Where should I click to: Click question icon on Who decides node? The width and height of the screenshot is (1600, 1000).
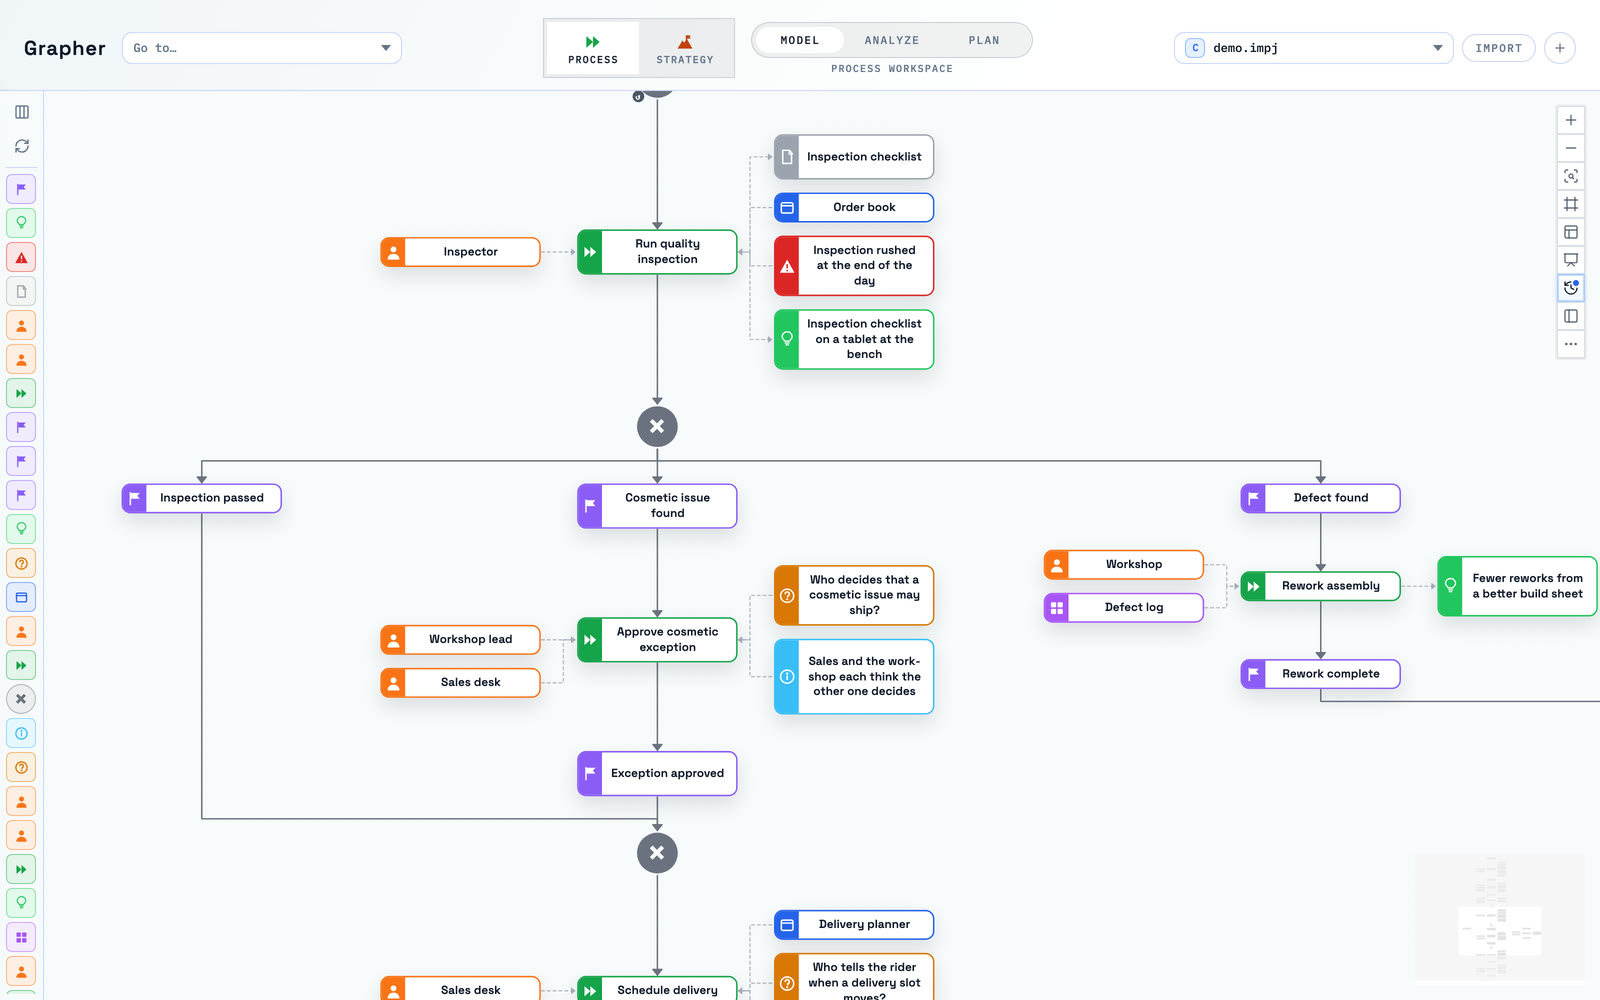tap(787, 595)
